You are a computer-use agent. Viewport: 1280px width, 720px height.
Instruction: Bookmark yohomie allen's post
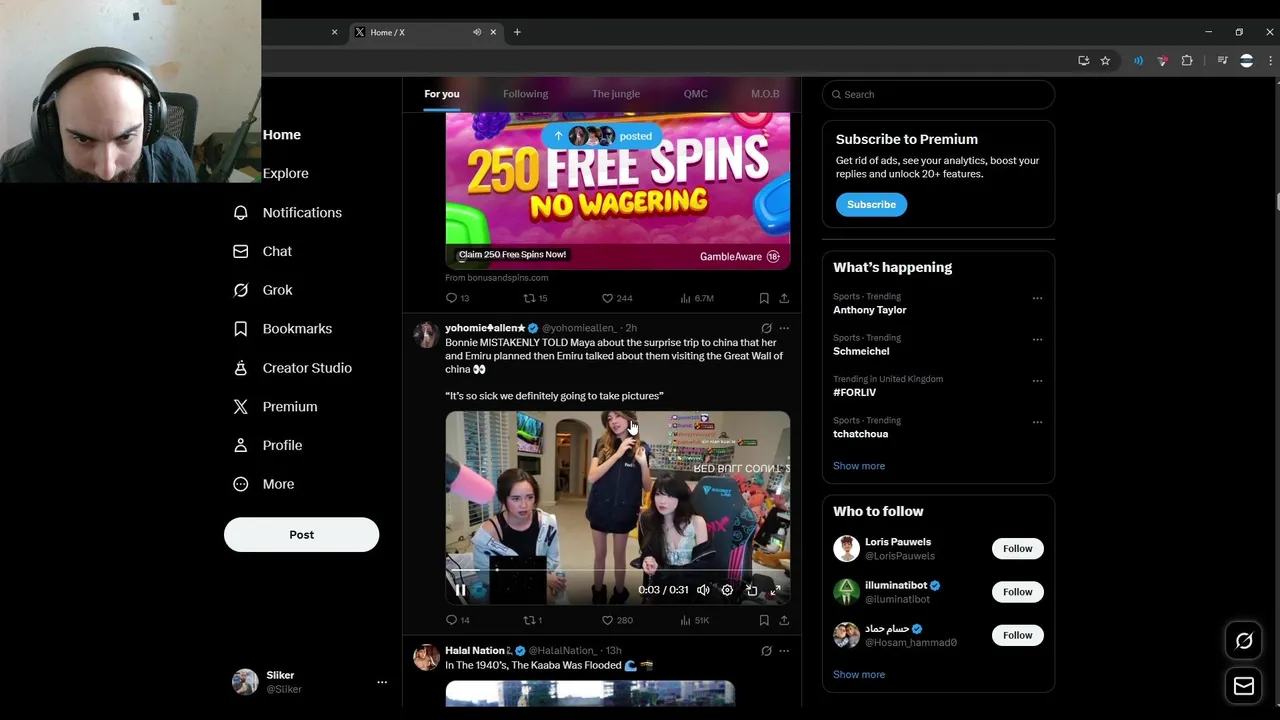point(764,620)
